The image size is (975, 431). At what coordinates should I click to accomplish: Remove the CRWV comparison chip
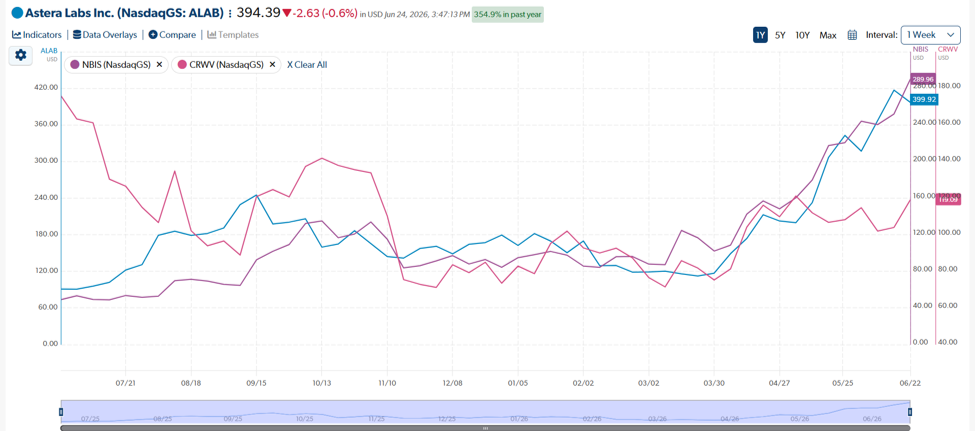[273, 64]
